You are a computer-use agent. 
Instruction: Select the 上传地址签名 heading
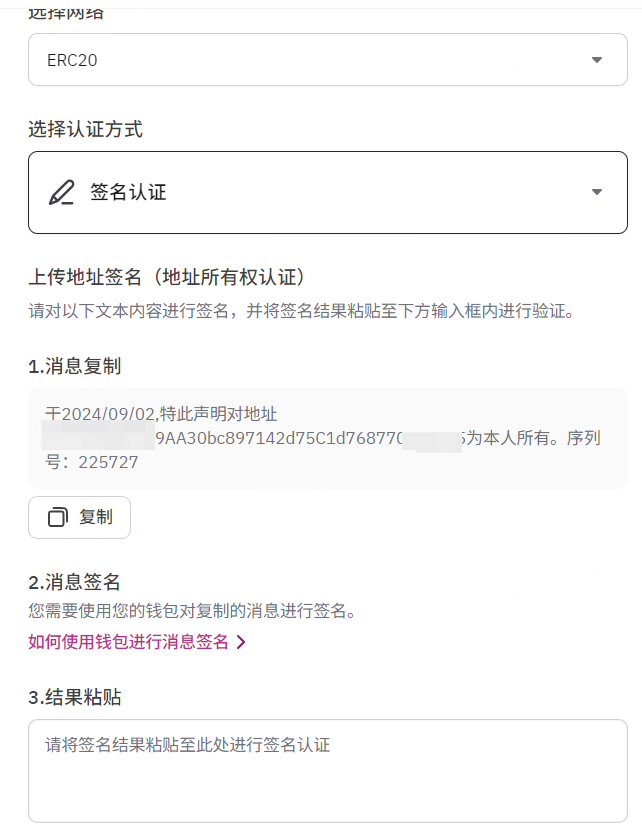click(x=166, y=277)
